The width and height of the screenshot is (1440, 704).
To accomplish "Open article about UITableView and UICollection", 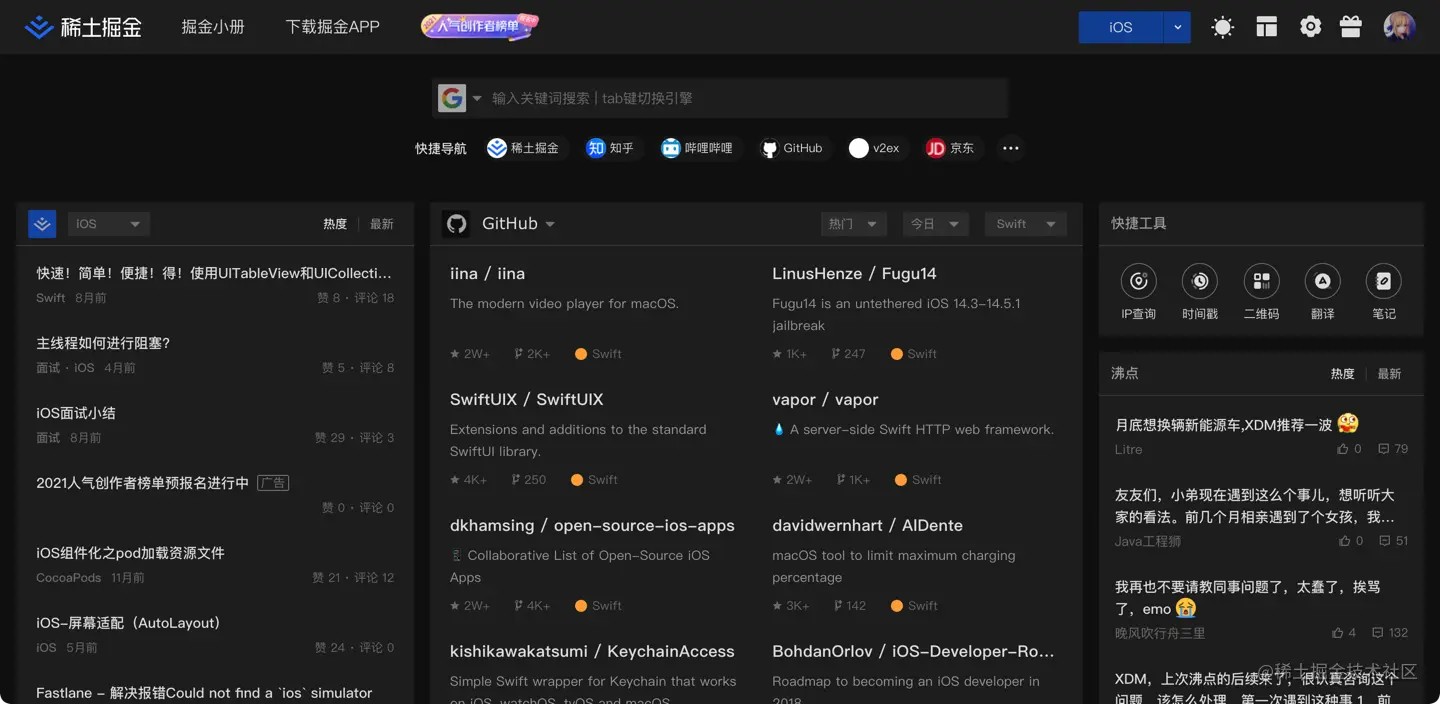I will click(x=214, y=273).
